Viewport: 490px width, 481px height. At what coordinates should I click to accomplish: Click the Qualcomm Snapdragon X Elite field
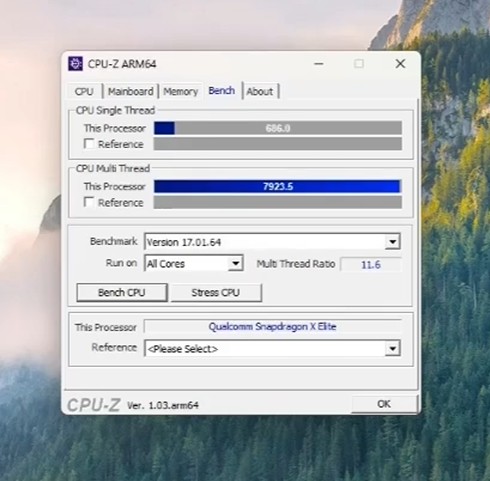(272, 326)
